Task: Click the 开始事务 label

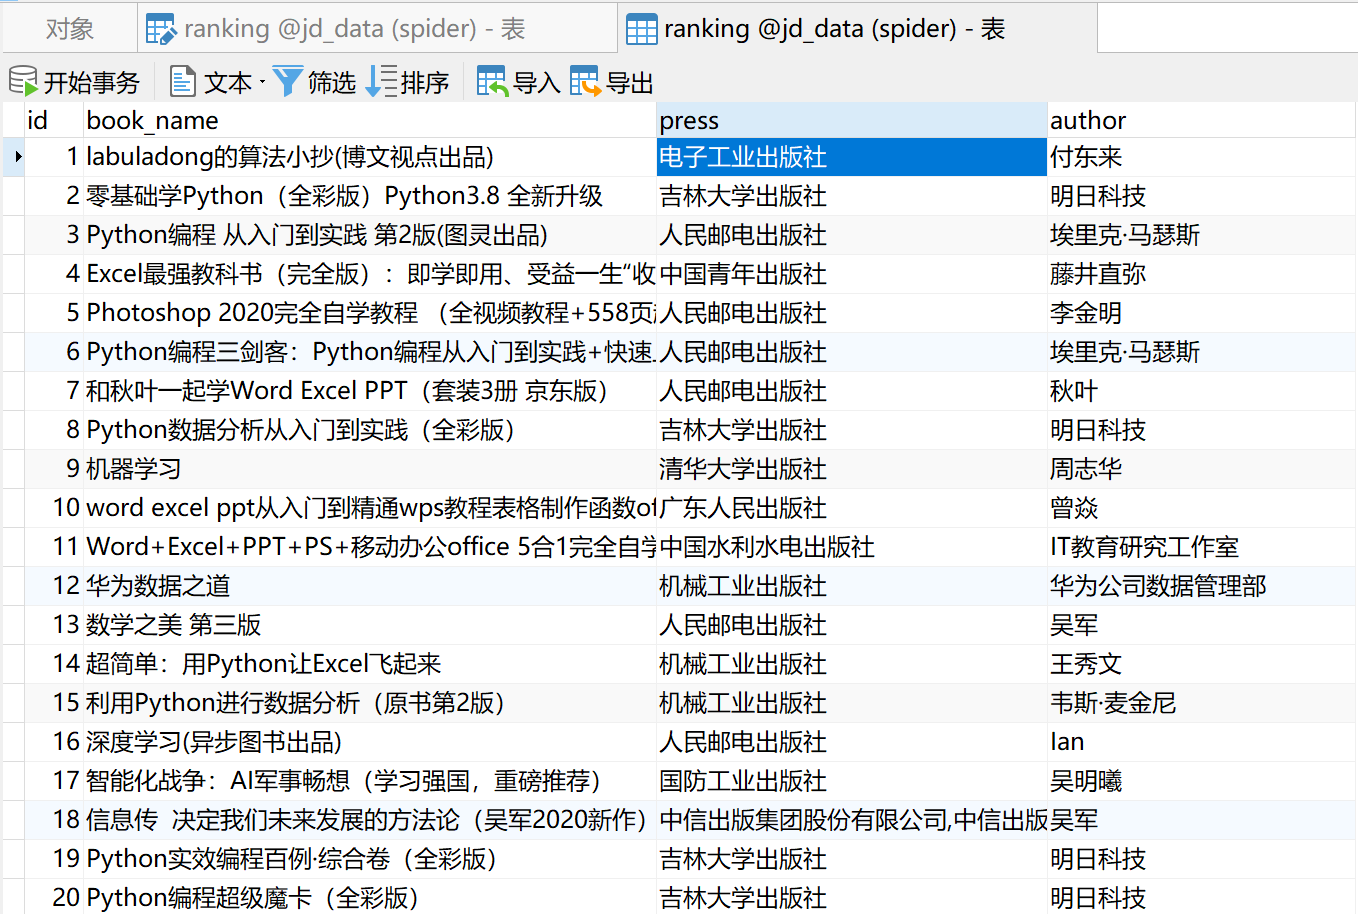Action: pyautogui.click(x=92, y=83)
